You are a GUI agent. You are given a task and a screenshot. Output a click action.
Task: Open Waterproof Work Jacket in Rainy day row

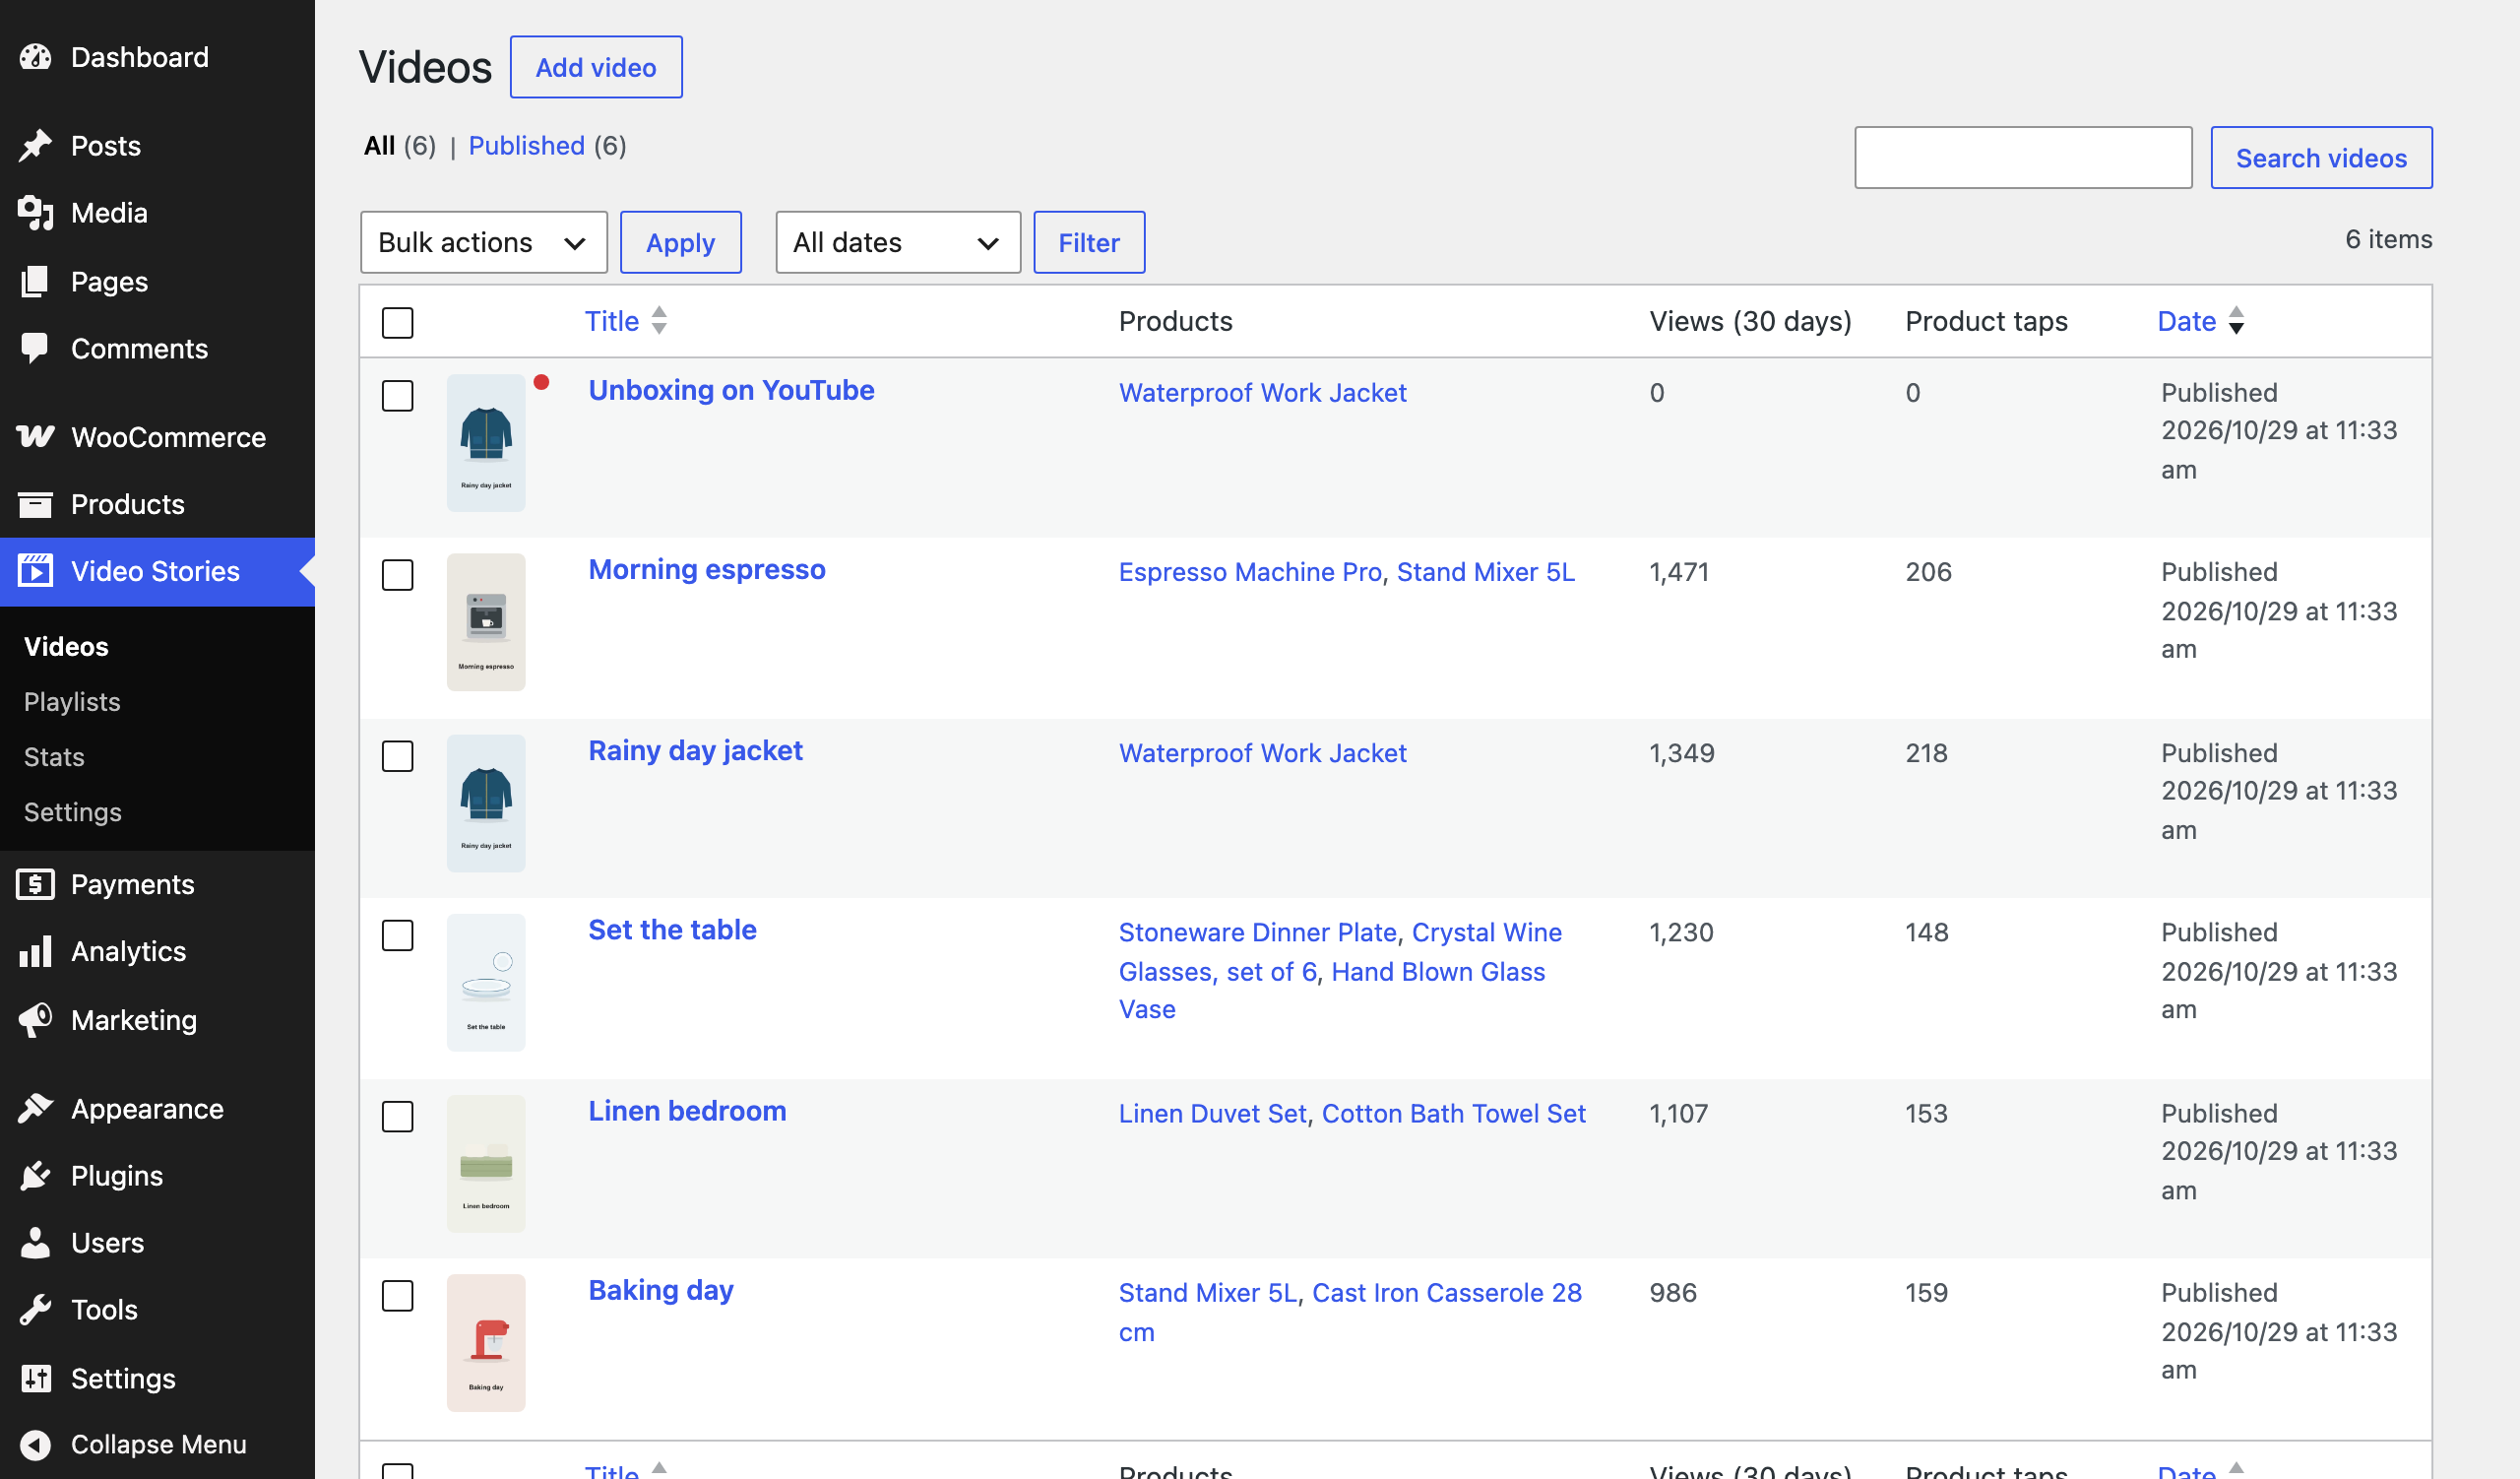coord(1262,753)
